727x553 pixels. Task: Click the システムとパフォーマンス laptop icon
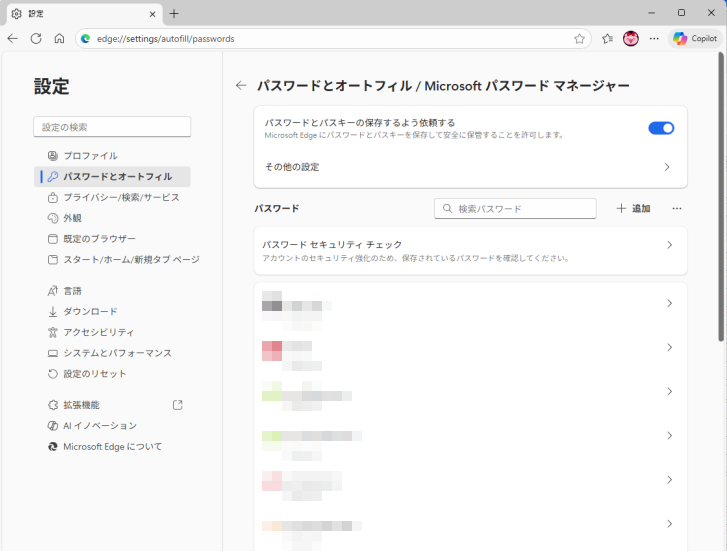point(53,353)
